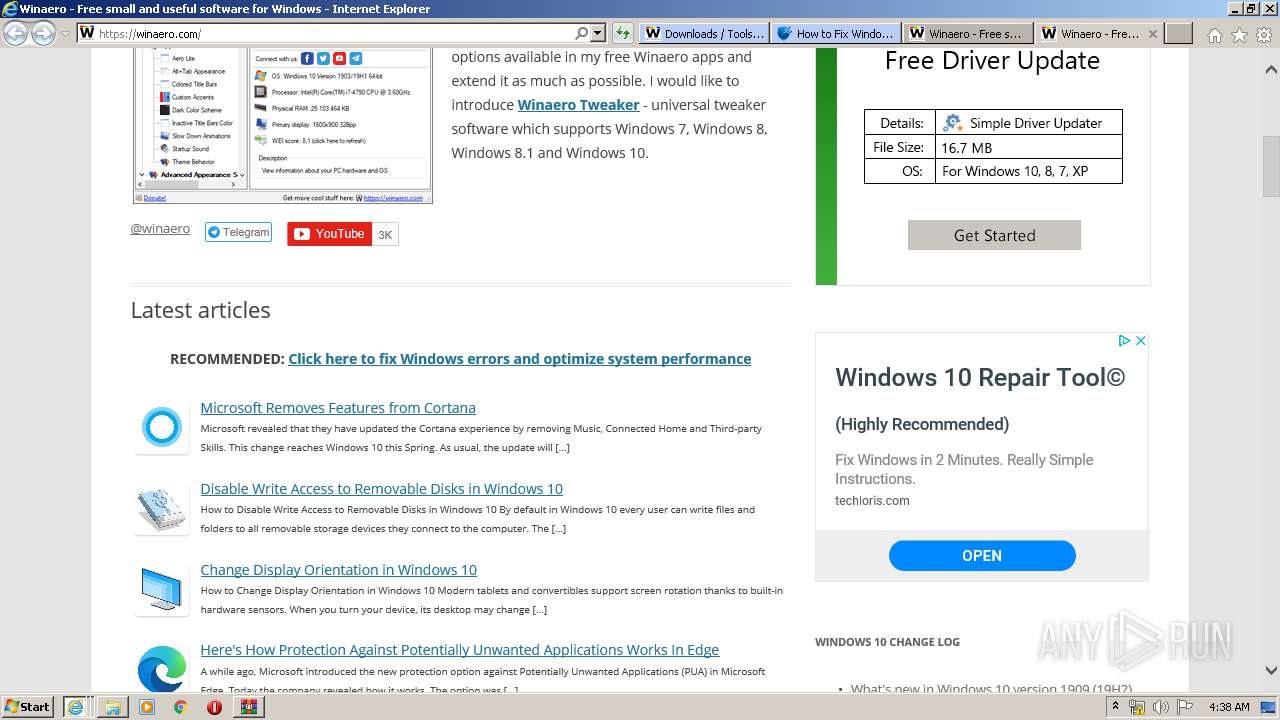Click Get Started in driver update ad
The height and width of the screenshot is (720, 1280).
[x=994, y=235]
